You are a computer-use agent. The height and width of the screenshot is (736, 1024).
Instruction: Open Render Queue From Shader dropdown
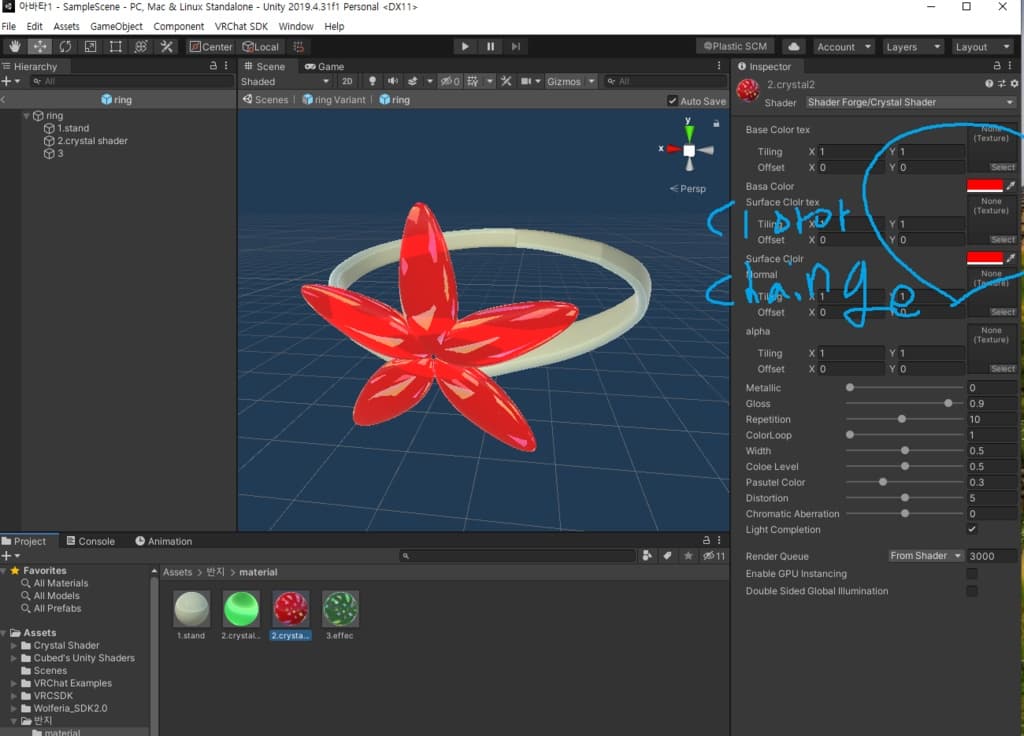point(926,556)
